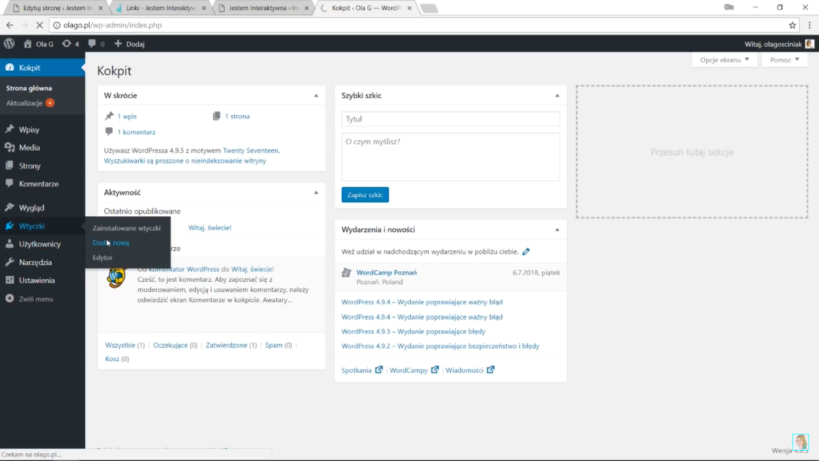Open Witaj, świecie! post link under Ostatnio opublikowane
The width and height of the screenshot is (819, 461).
point(209,228)
